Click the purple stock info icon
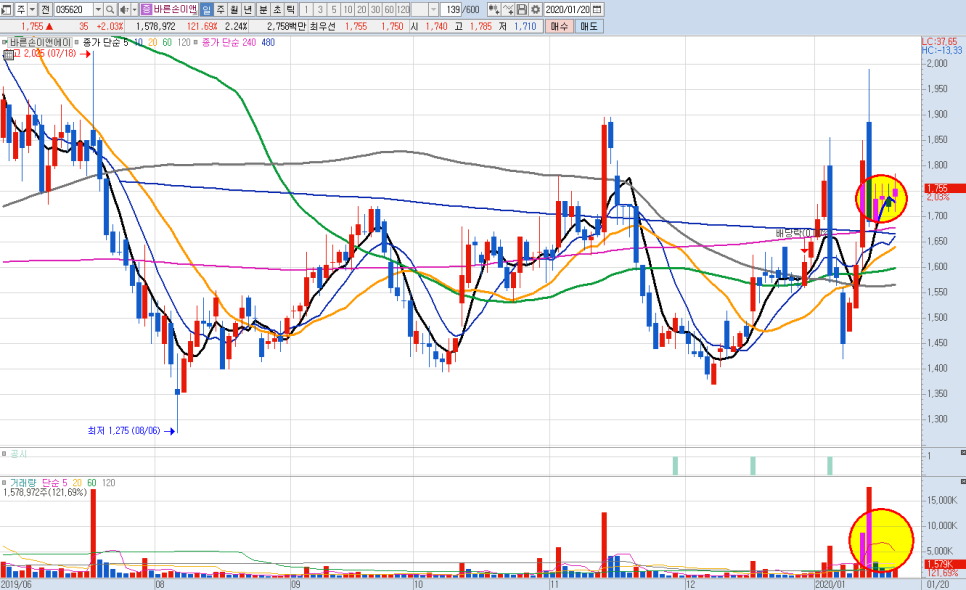Viewport: 966px width, 590px height. coord(147,9)
